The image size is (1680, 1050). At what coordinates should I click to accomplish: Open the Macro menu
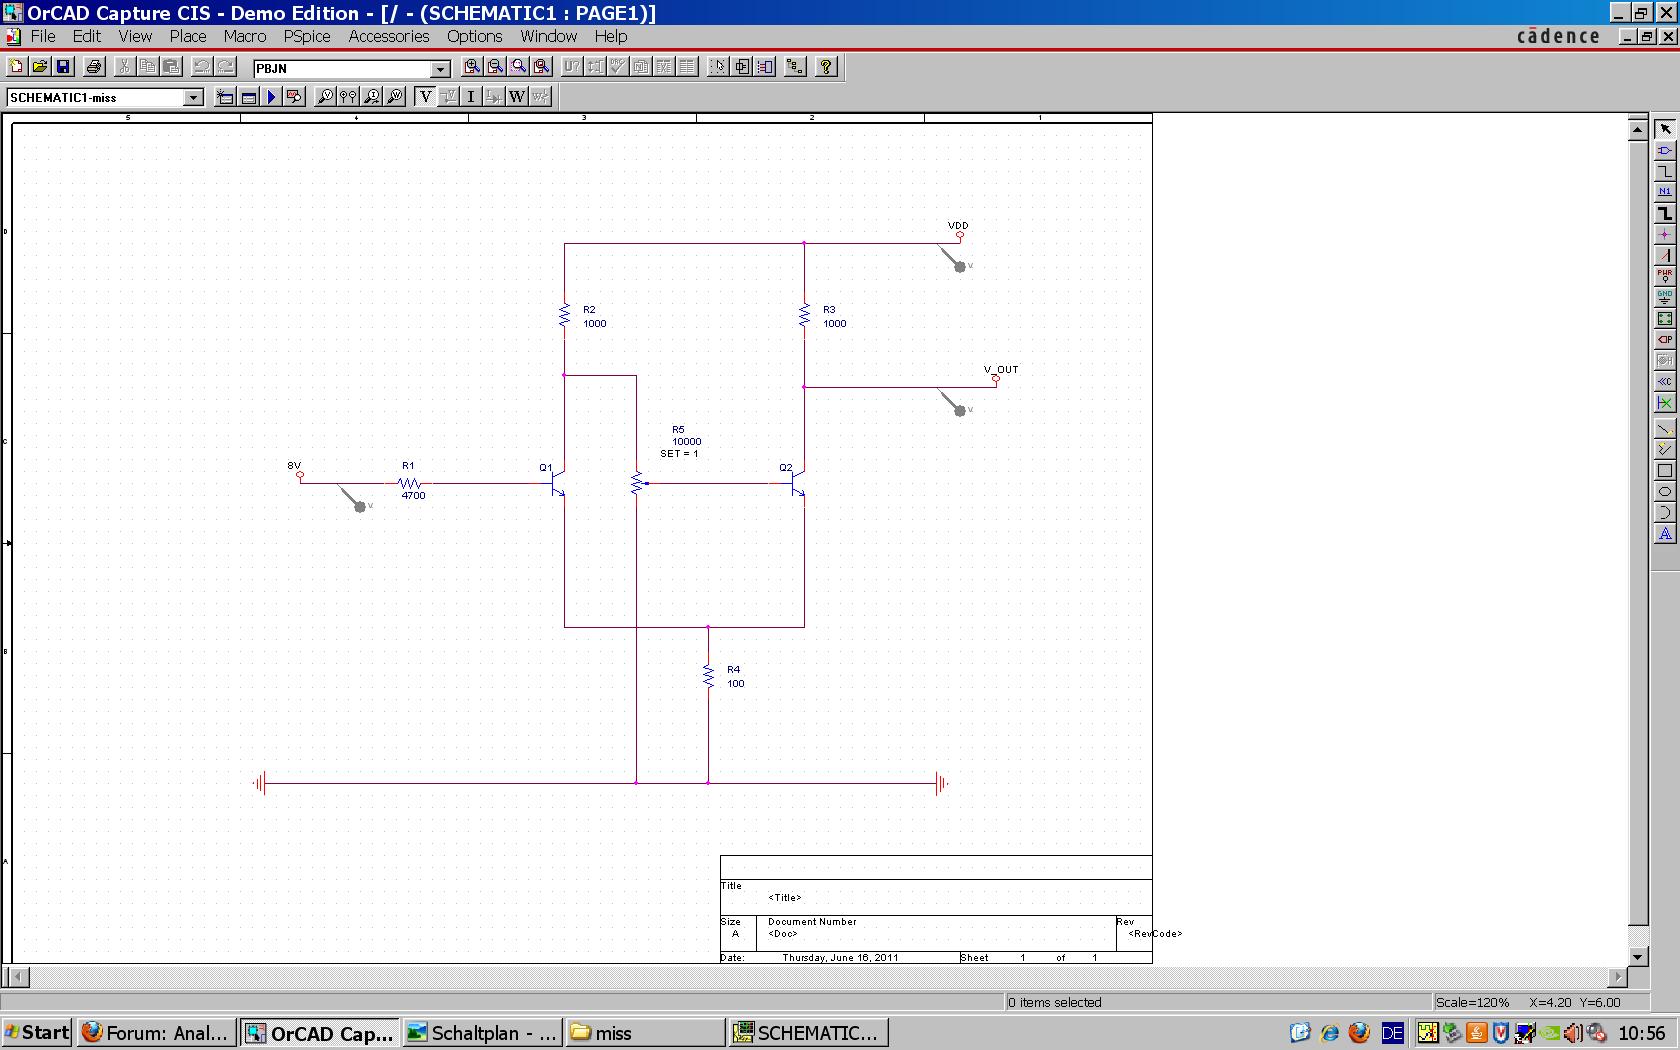click(245, 36)
